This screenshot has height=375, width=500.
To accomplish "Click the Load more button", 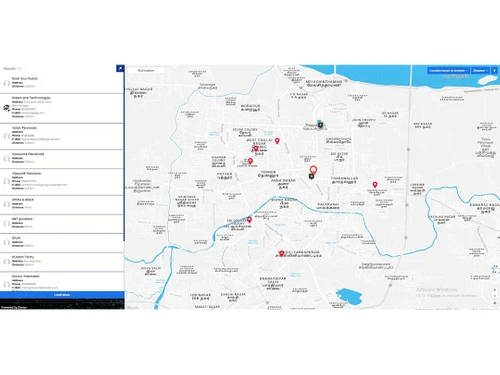I will (x=62, y=295).
